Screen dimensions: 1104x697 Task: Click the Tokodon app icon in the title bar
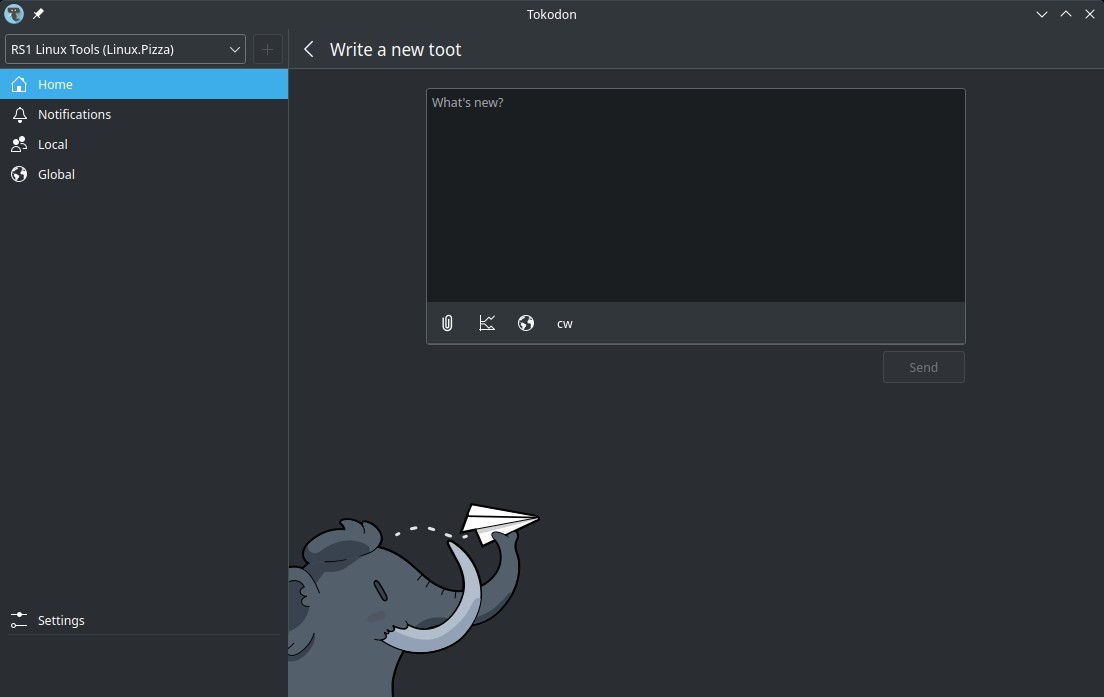tap(14, 14)
